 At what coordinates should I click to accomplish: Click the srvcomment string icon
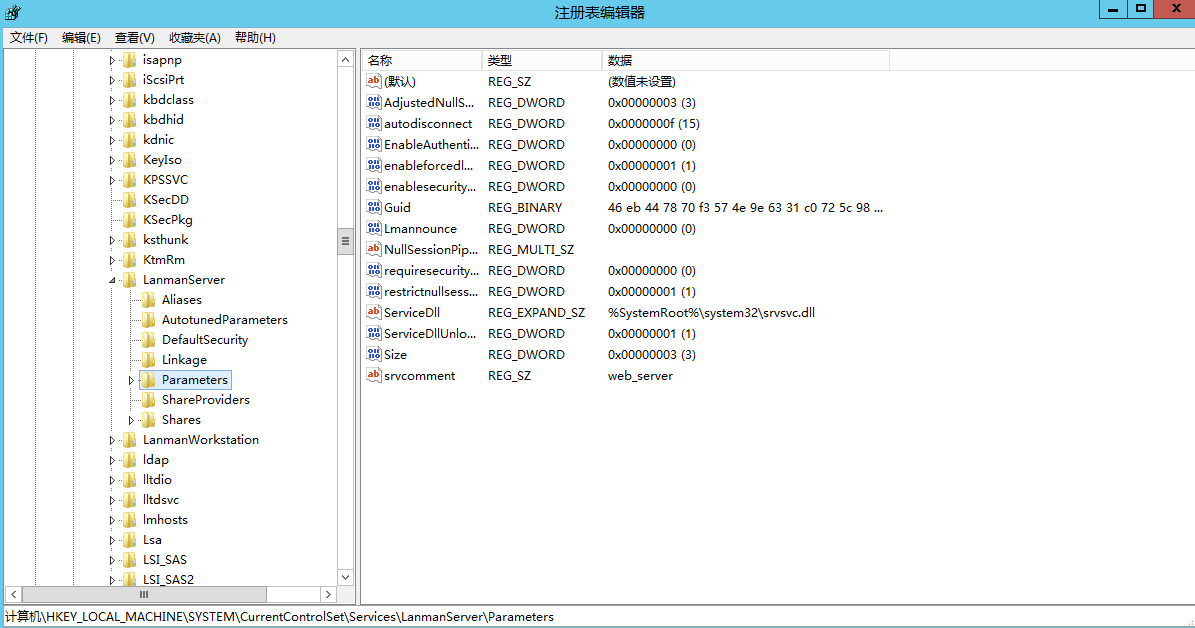[373, 375]
